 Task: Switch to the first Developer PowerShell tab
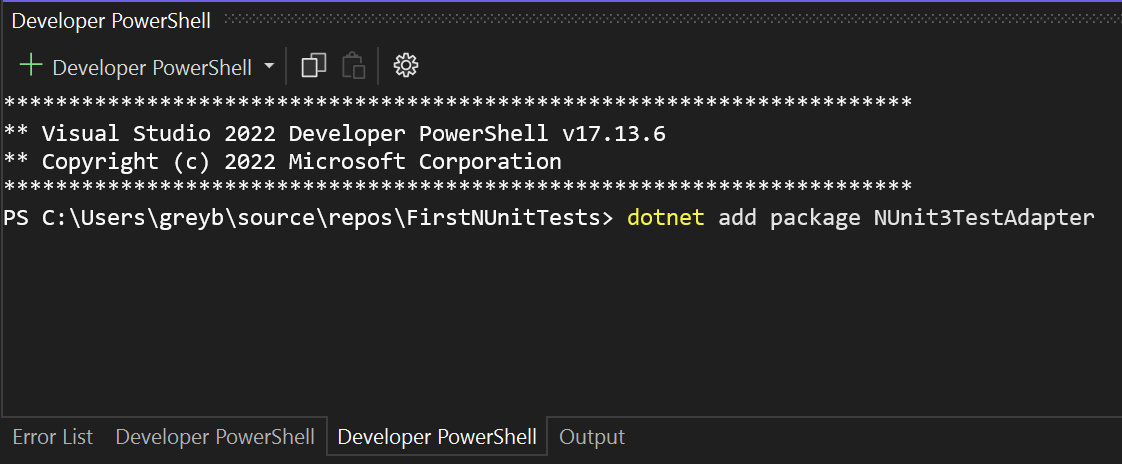215,437
